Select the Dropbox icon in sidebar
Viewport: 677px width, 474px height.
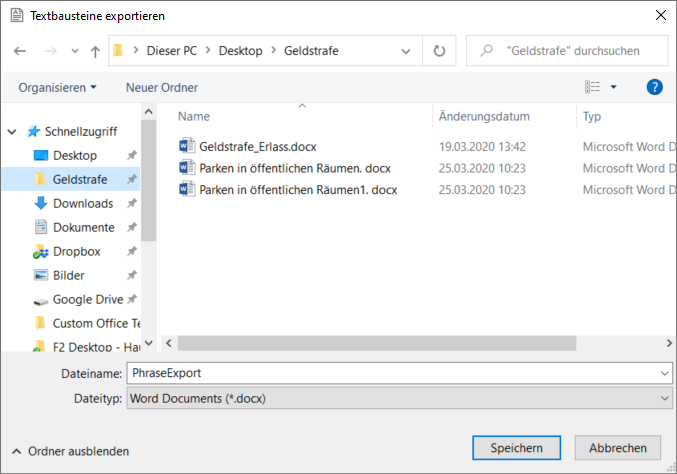pos(41,251)
